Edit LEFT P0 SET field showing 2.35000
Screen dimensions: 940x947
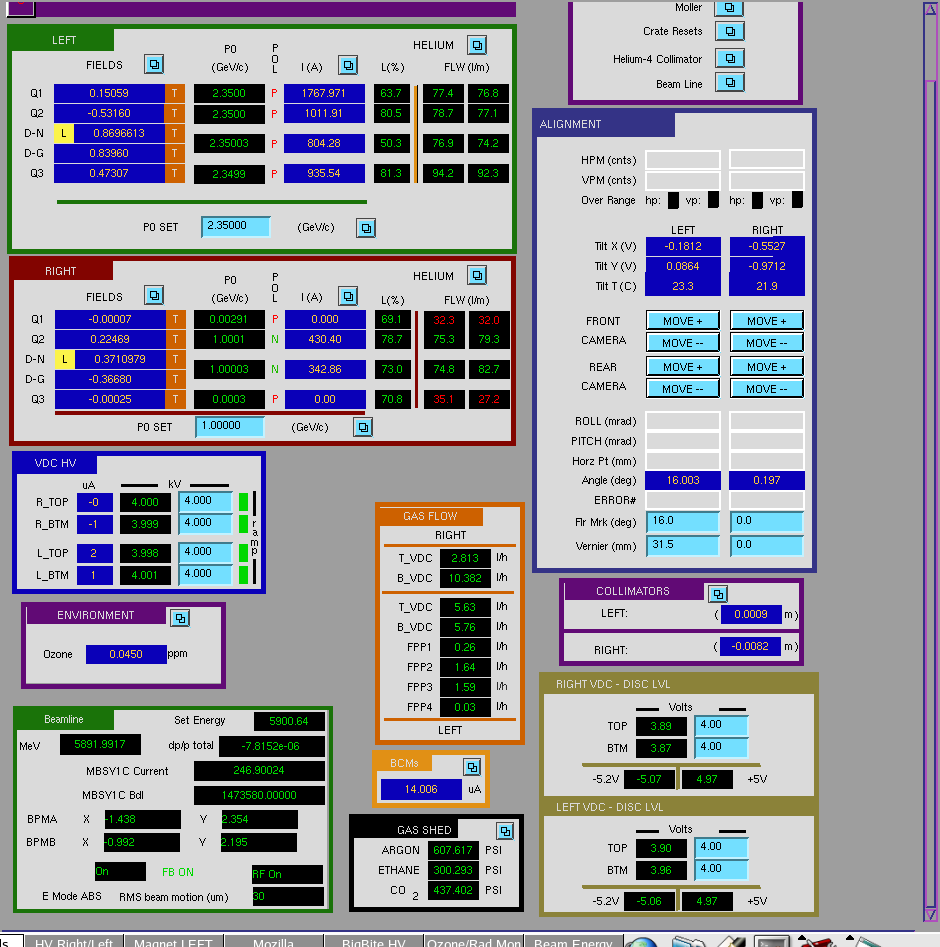[x=236, y=226]
